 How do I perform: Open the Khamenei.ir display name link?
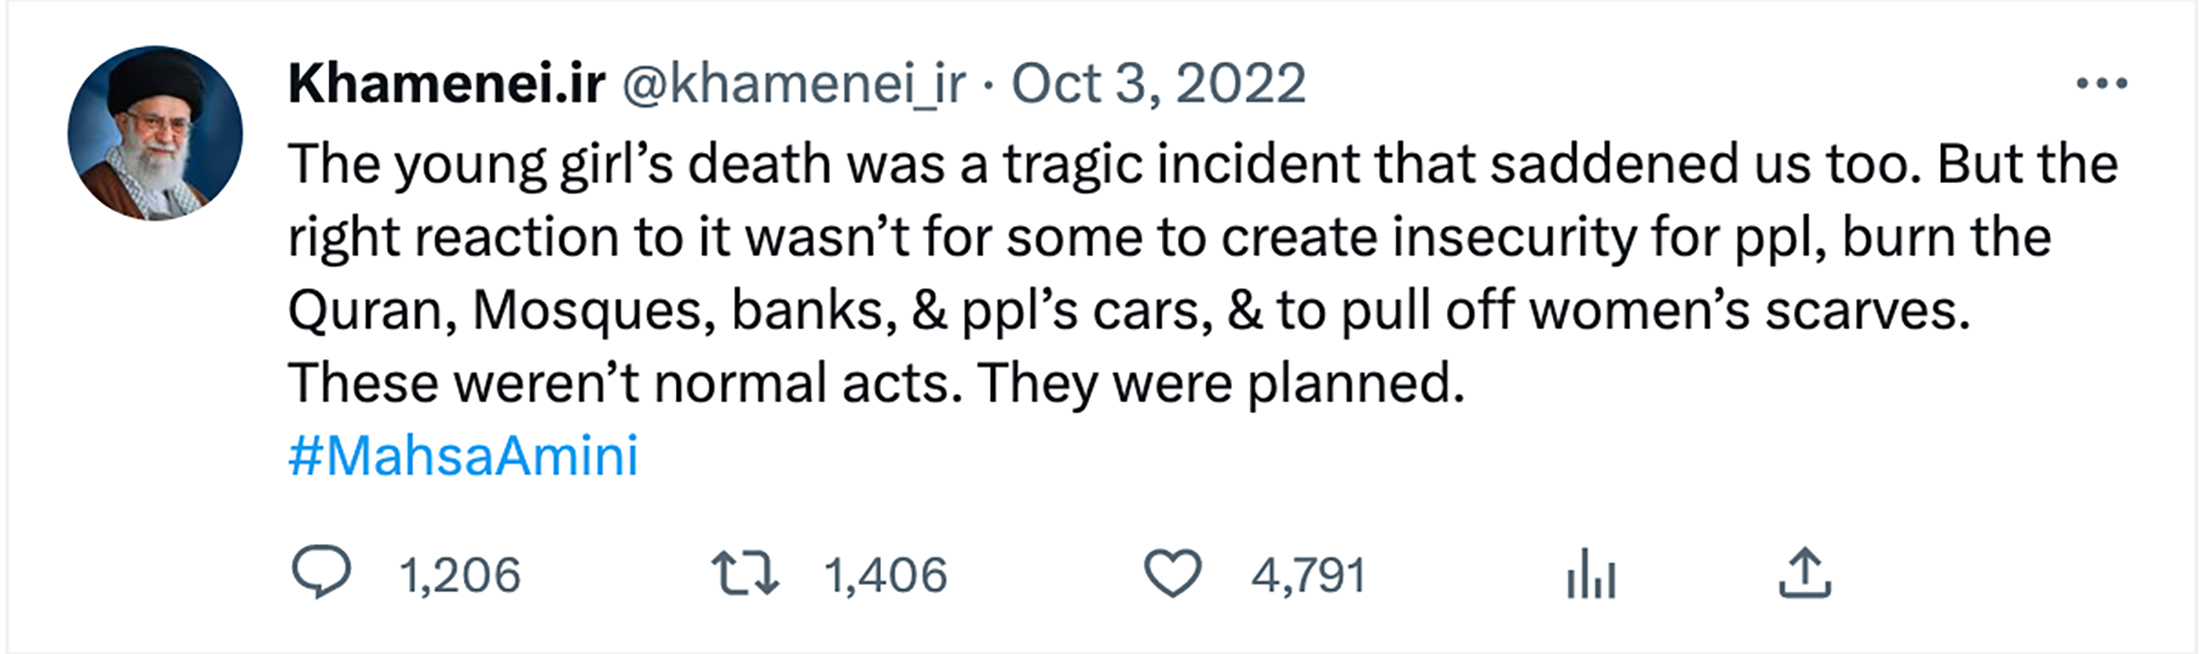(x=446, y=84)
